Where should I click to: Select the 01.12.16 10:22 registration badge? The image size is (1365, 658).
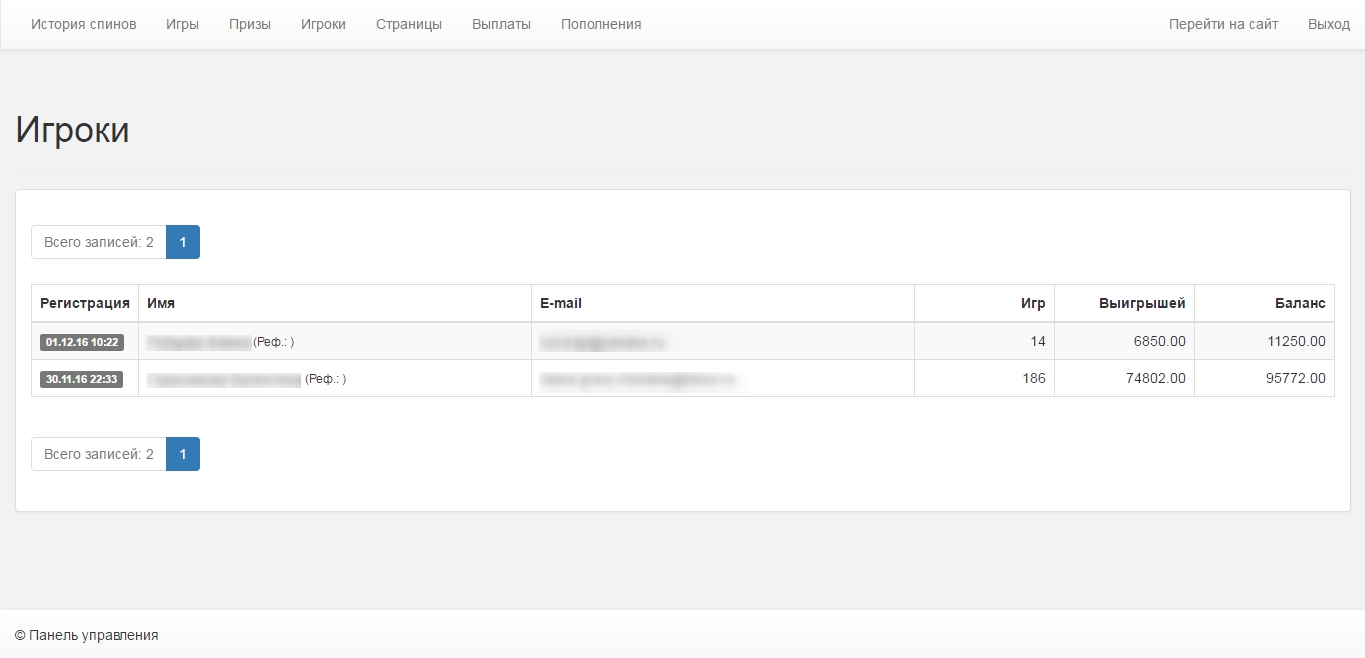pos(82,342)
